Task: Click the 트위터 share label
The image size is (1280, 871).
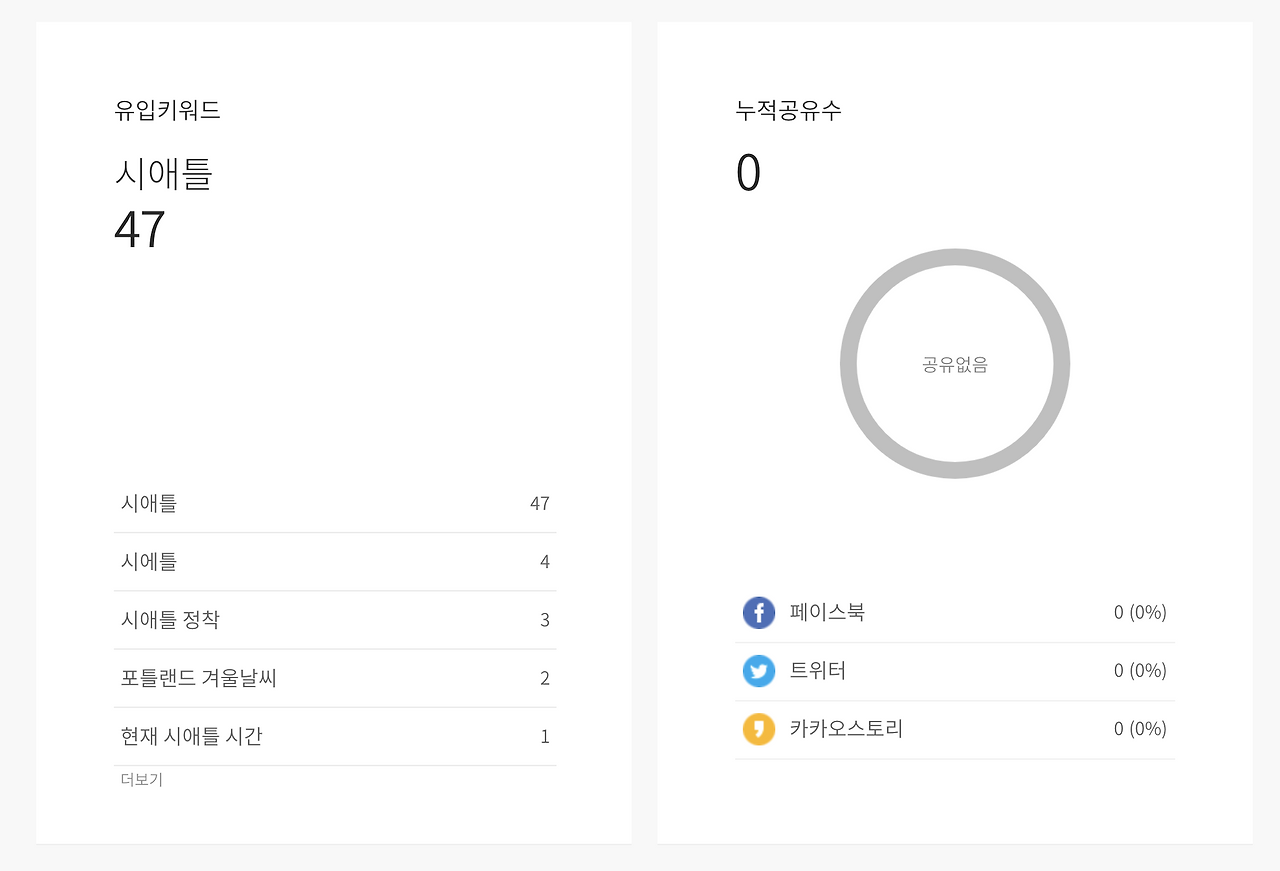Action: [818, 670]
